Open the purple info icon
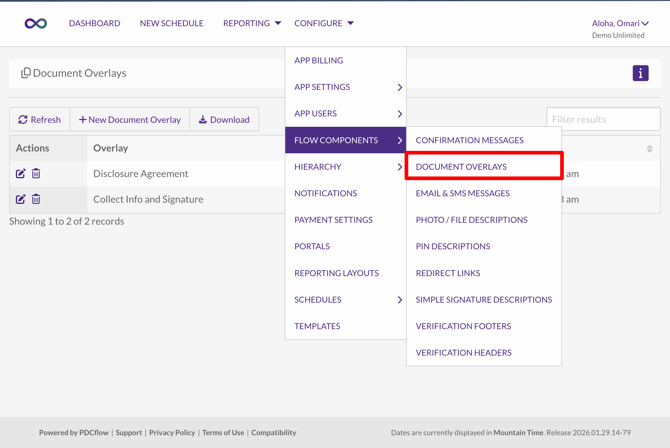This screenshot has width=670, height=448. pyautogui.click(x=640, y=73)
